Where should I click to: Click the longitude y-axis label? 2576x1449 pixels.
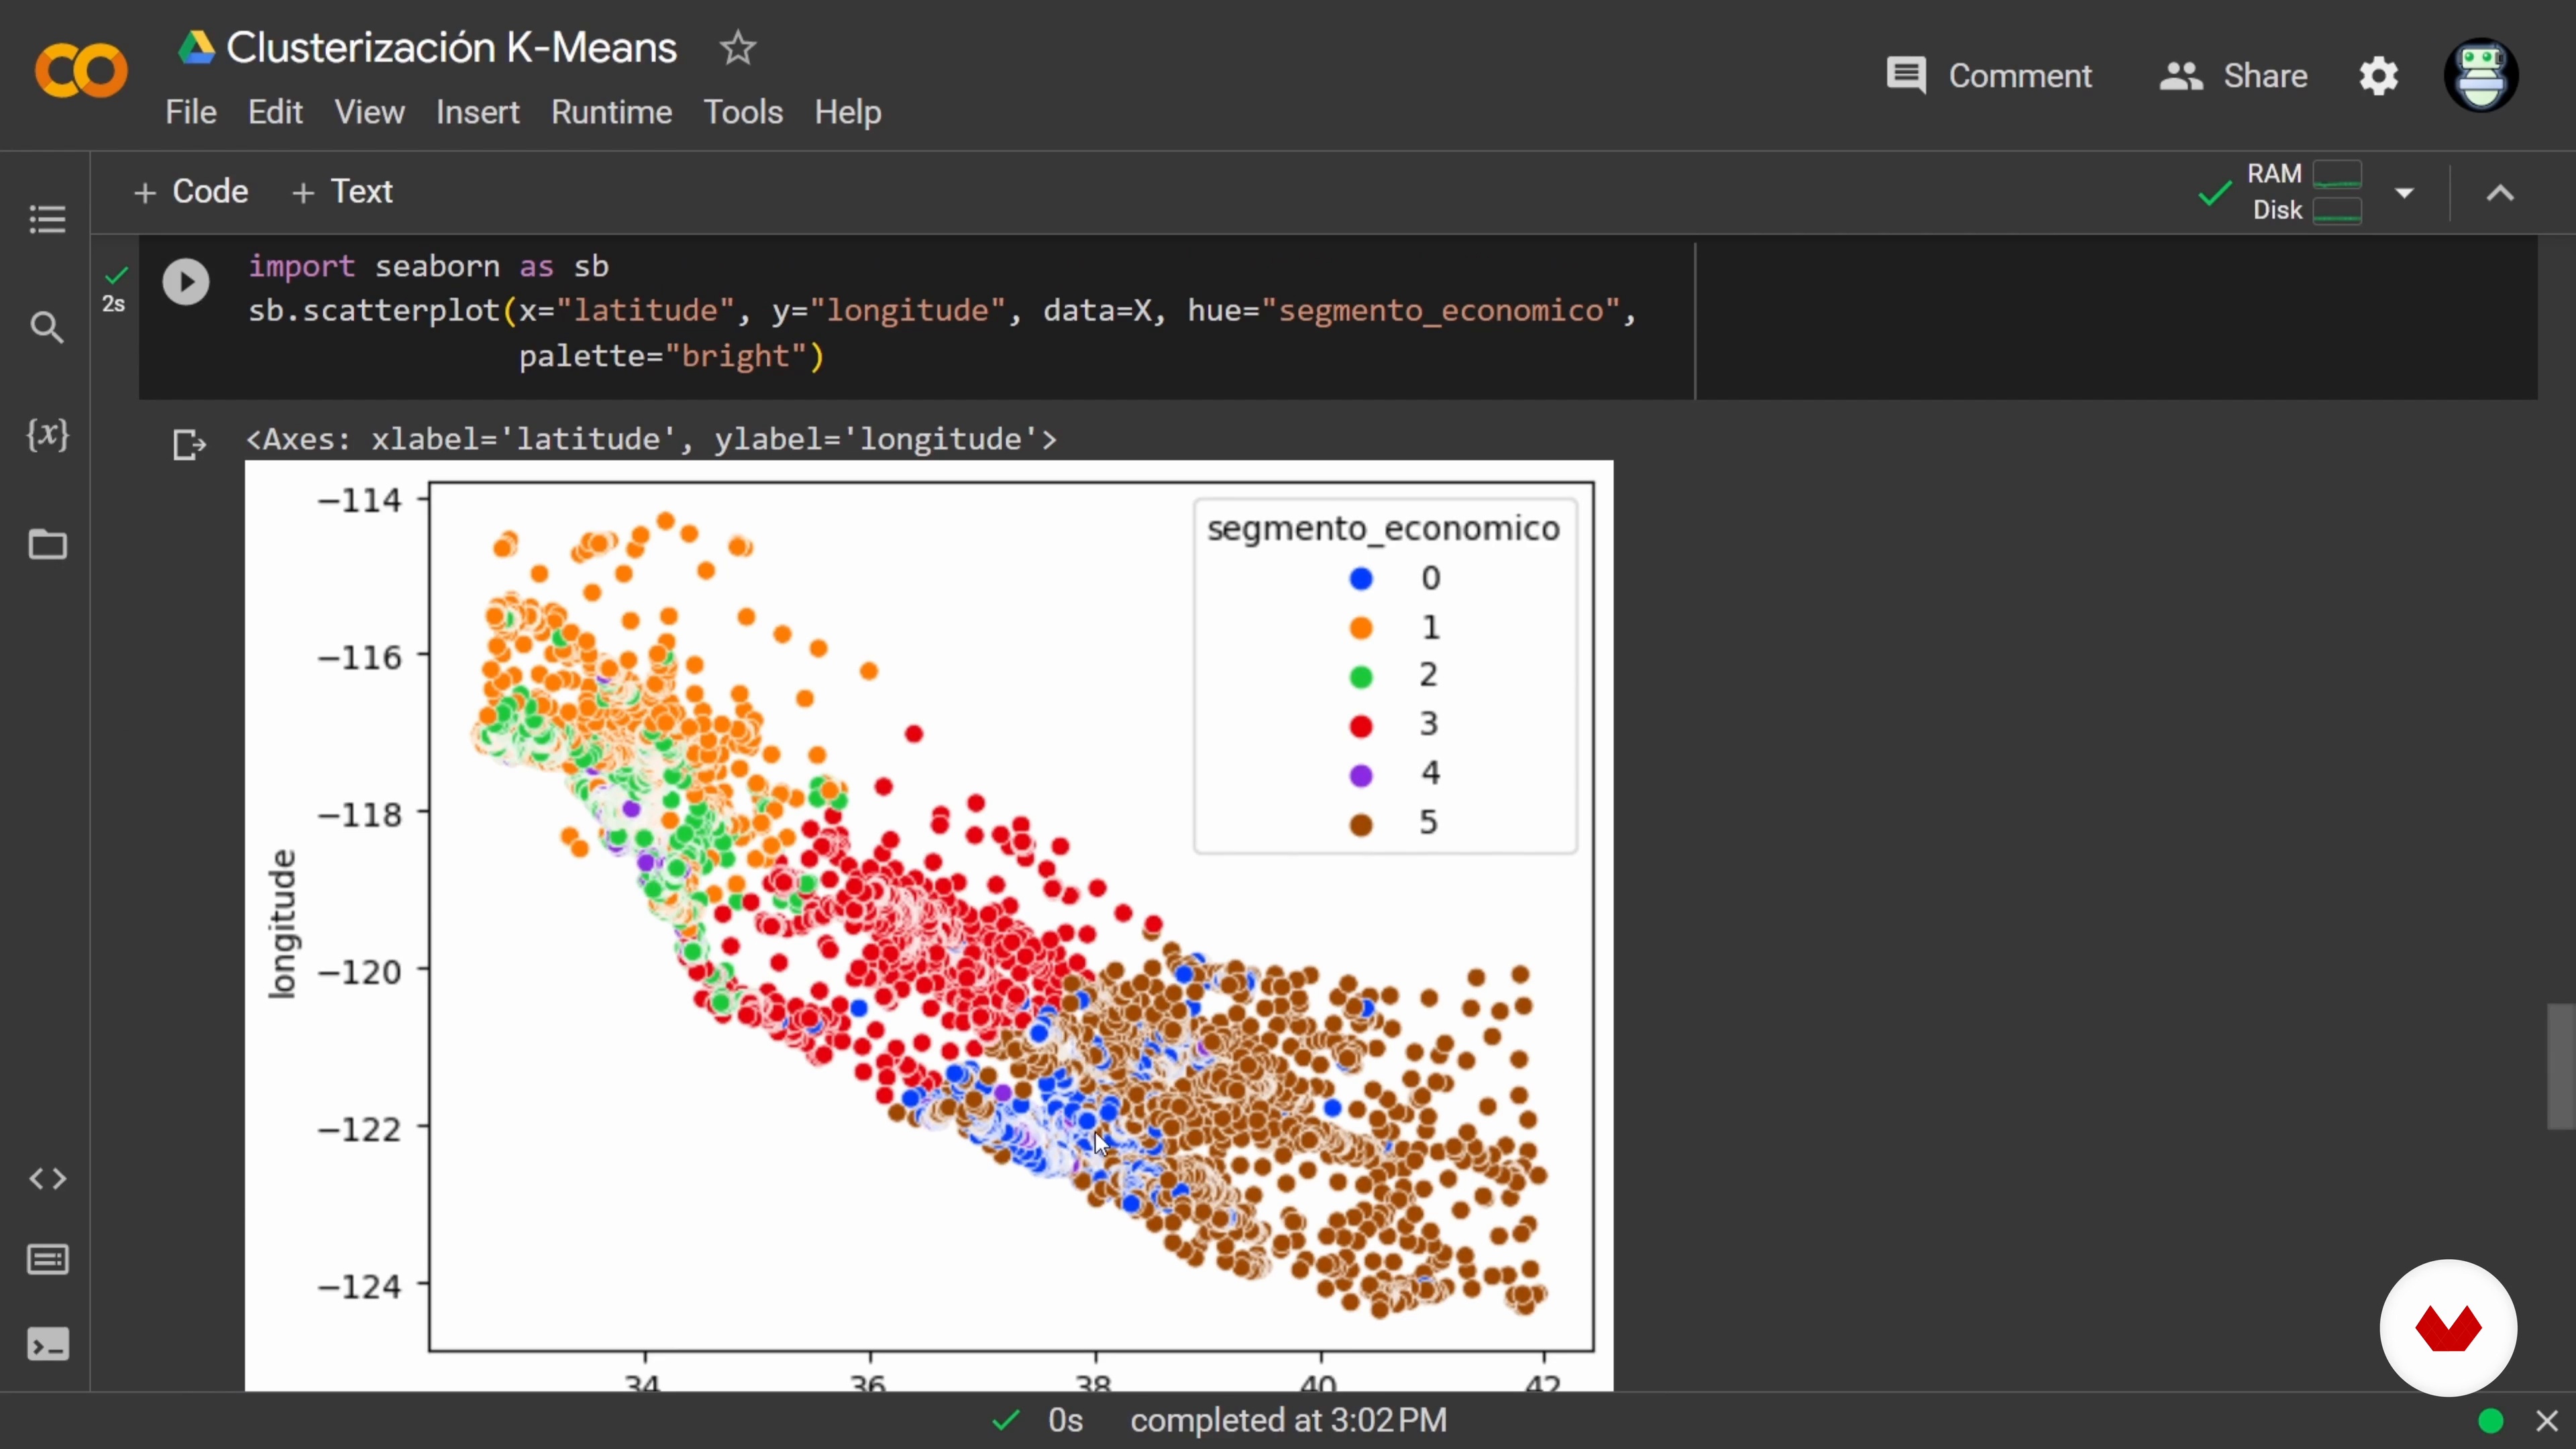pyautogui.click(x=283, y=924)
